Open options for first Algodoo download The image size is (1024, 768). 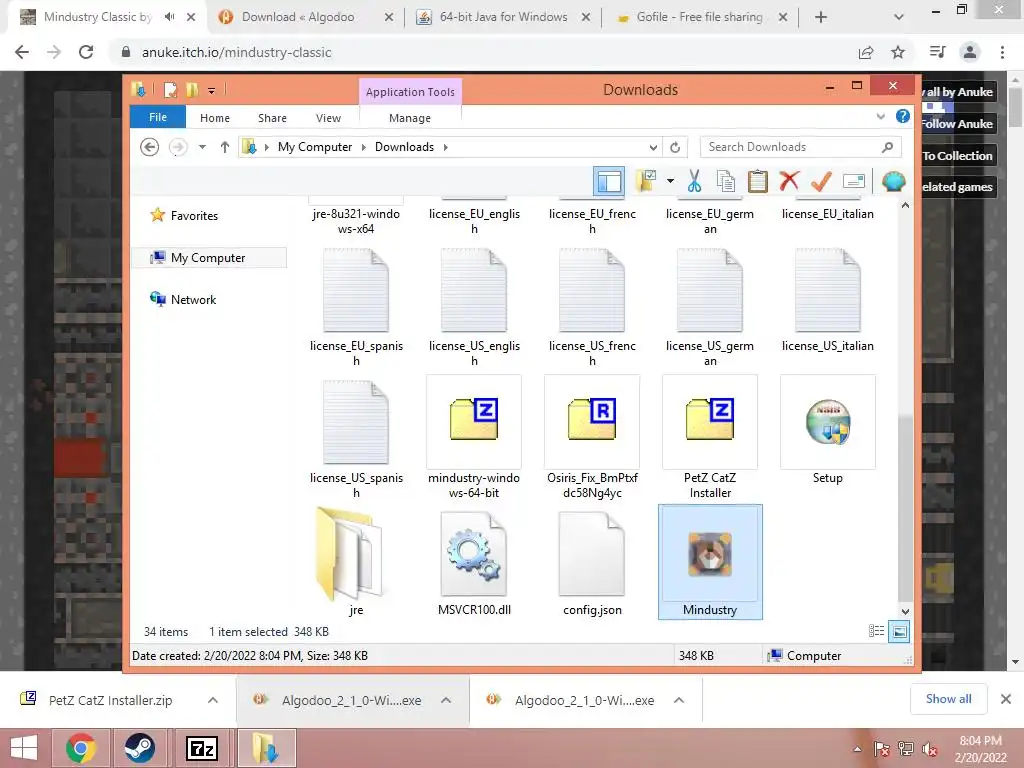446,700
